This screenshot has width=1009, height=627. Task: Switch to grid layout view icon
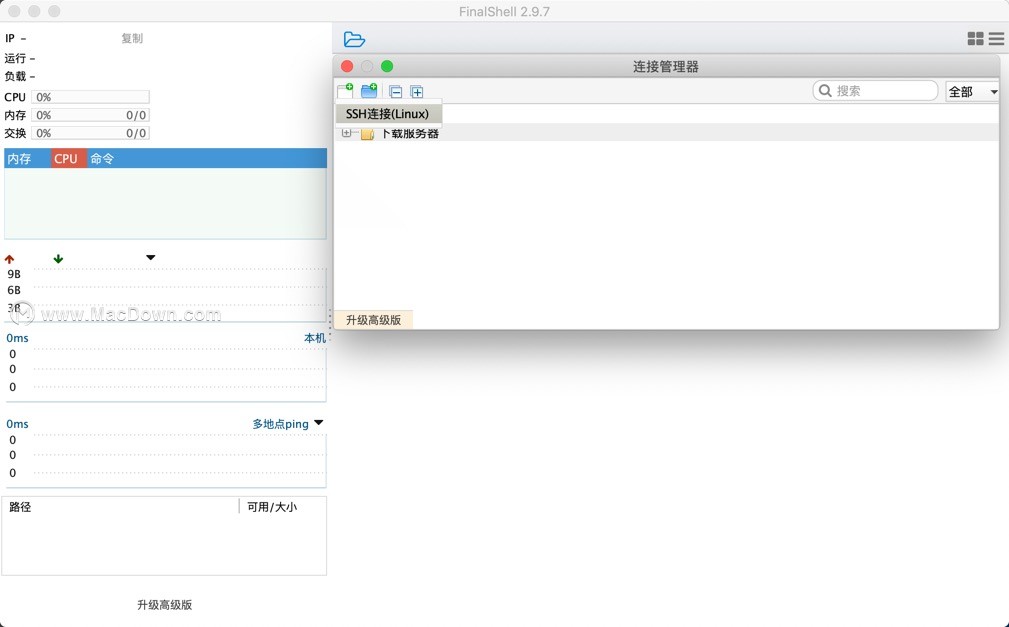click(x=976, y=39)
